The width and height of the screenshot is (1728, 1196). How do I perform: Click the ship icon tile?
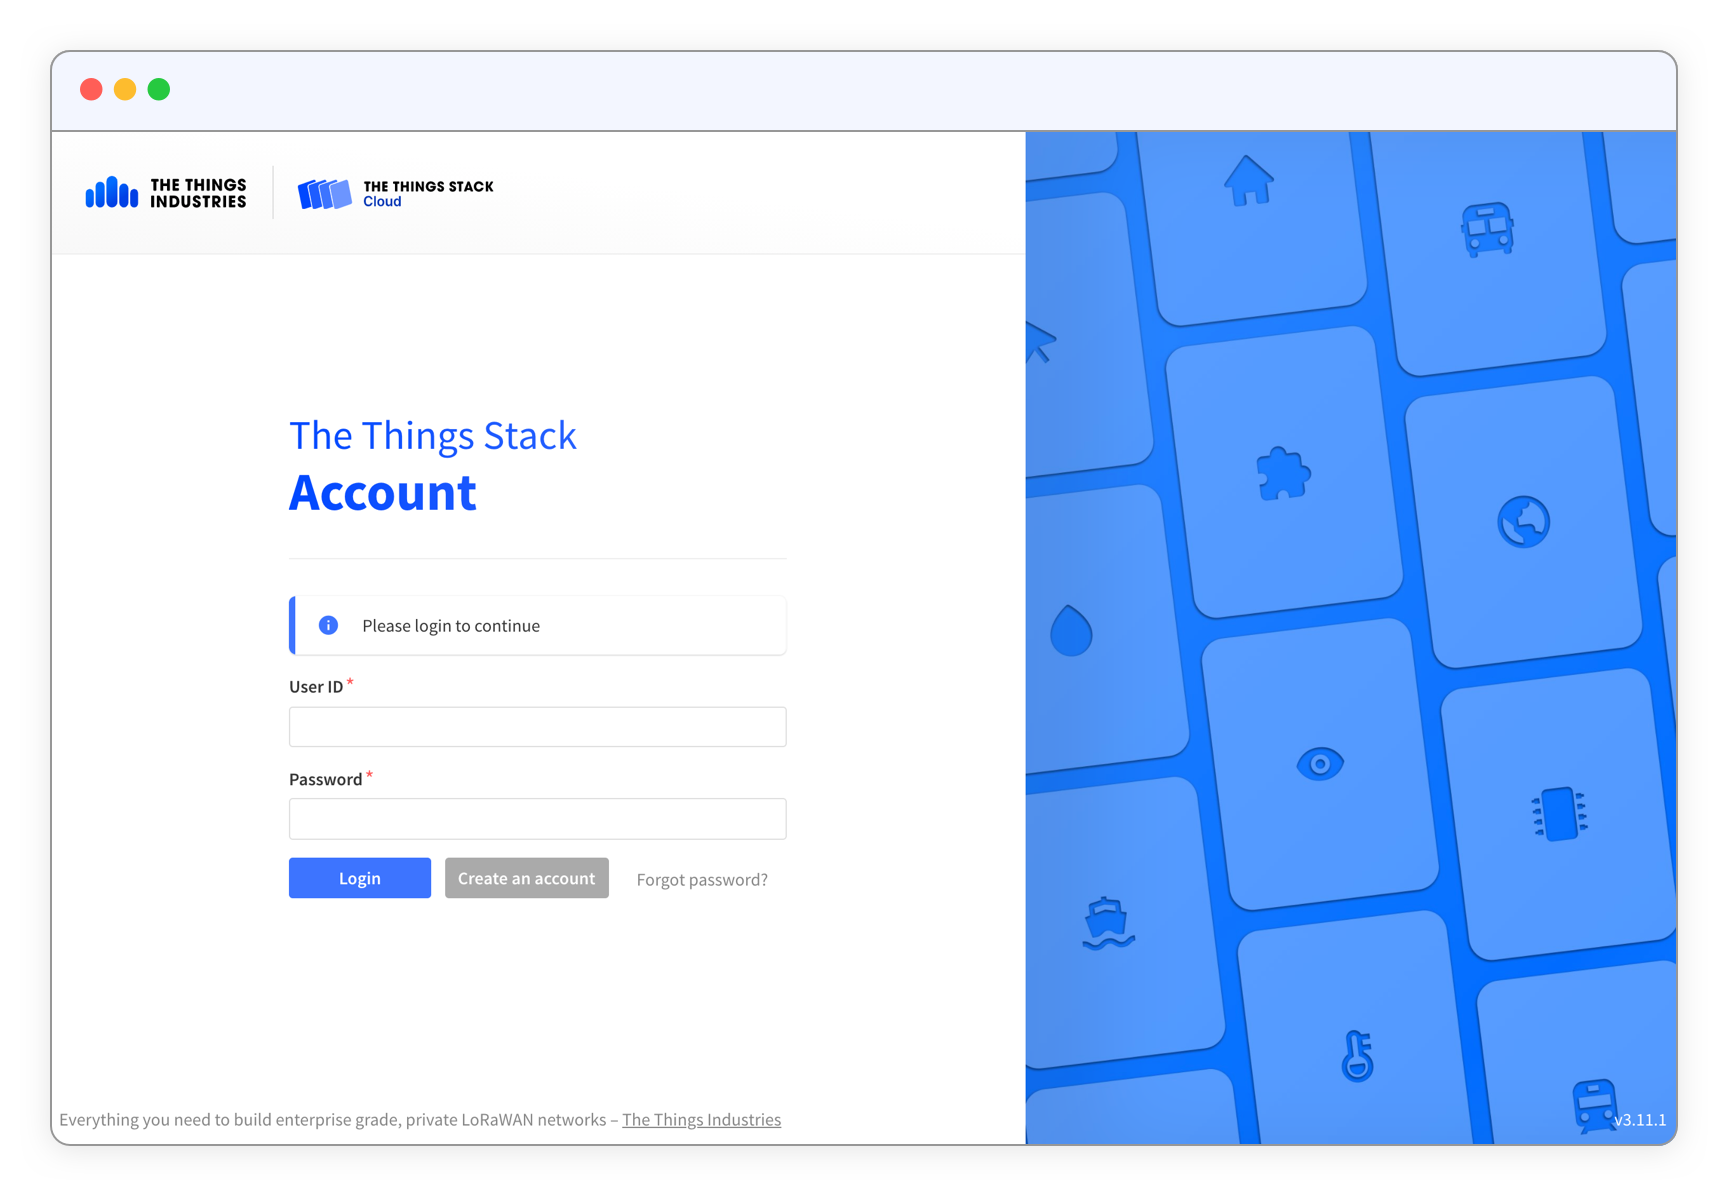pos(1108,922)
